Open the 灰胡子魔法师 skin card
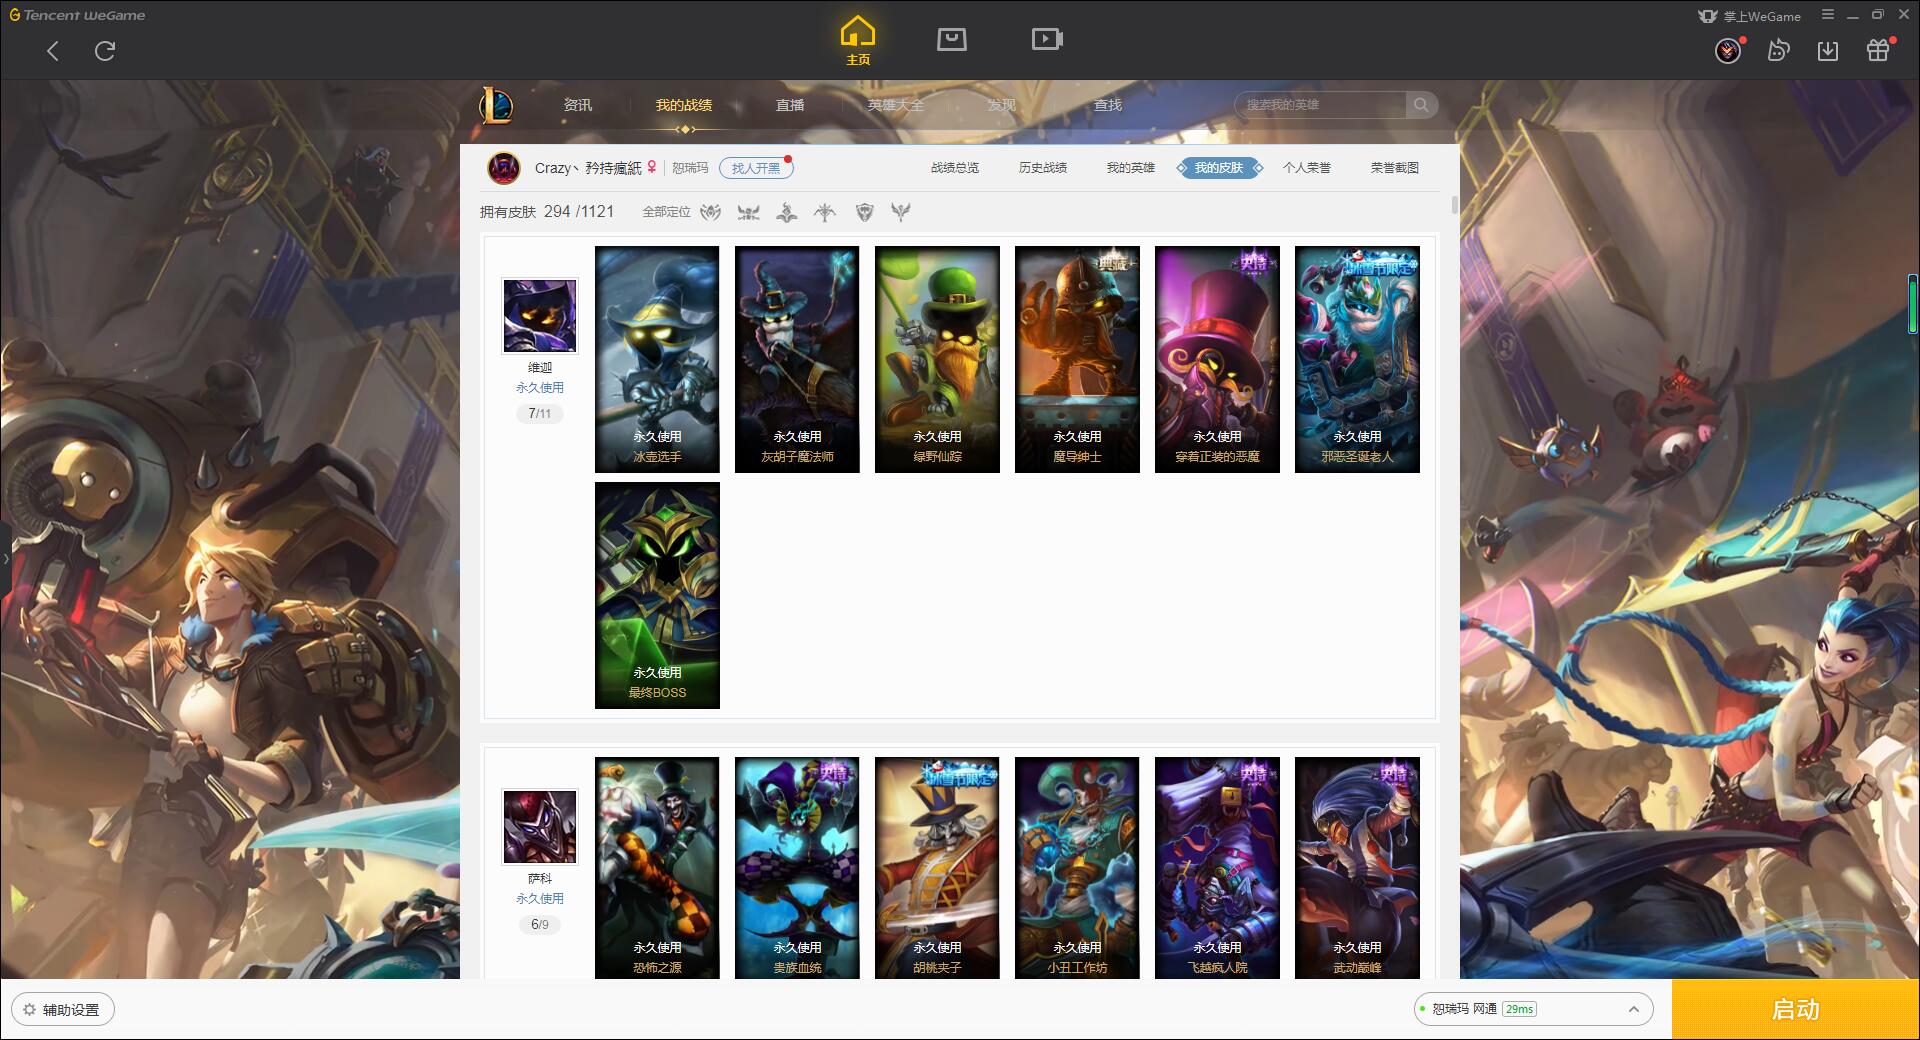 797,359
